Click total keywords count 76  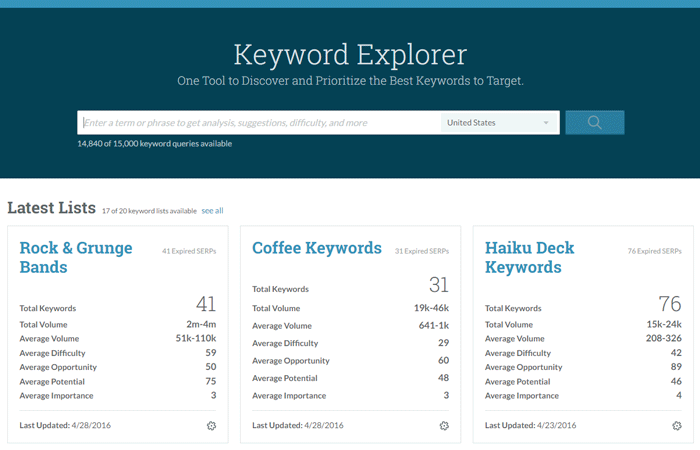click(x=669, y=305)
